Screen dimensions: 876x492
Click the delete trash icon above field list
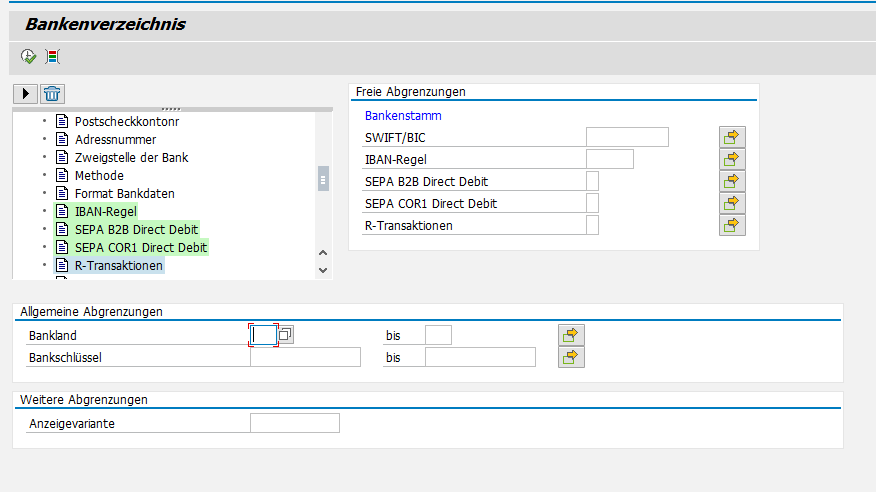click(x=53, y=94)
